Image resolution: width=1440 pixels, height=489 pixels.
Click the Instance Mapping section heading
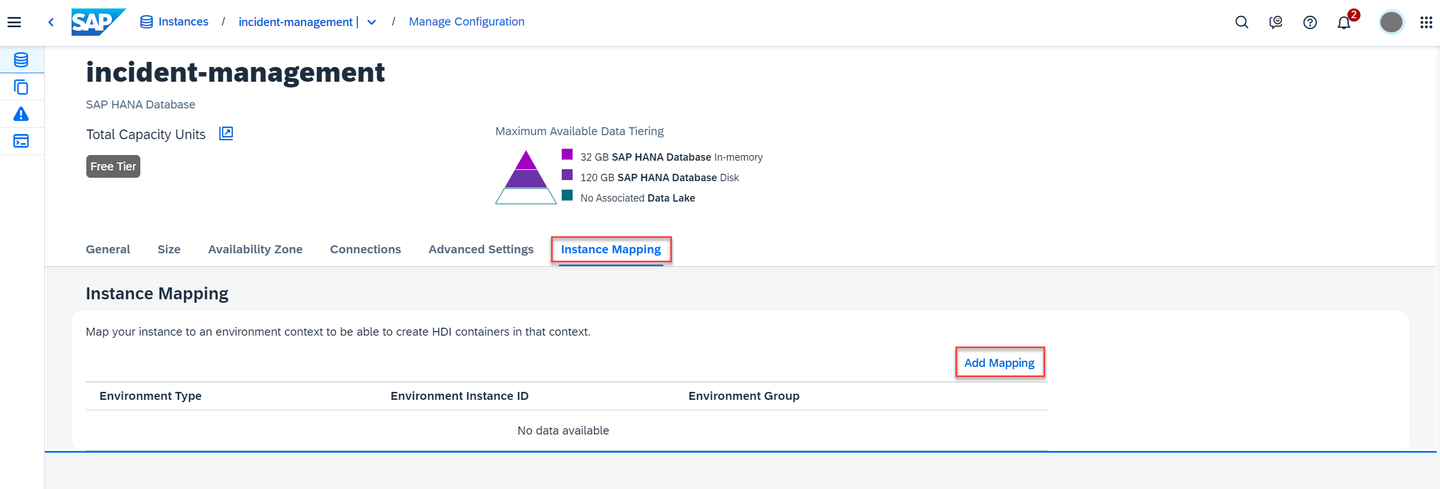point(157,294)
